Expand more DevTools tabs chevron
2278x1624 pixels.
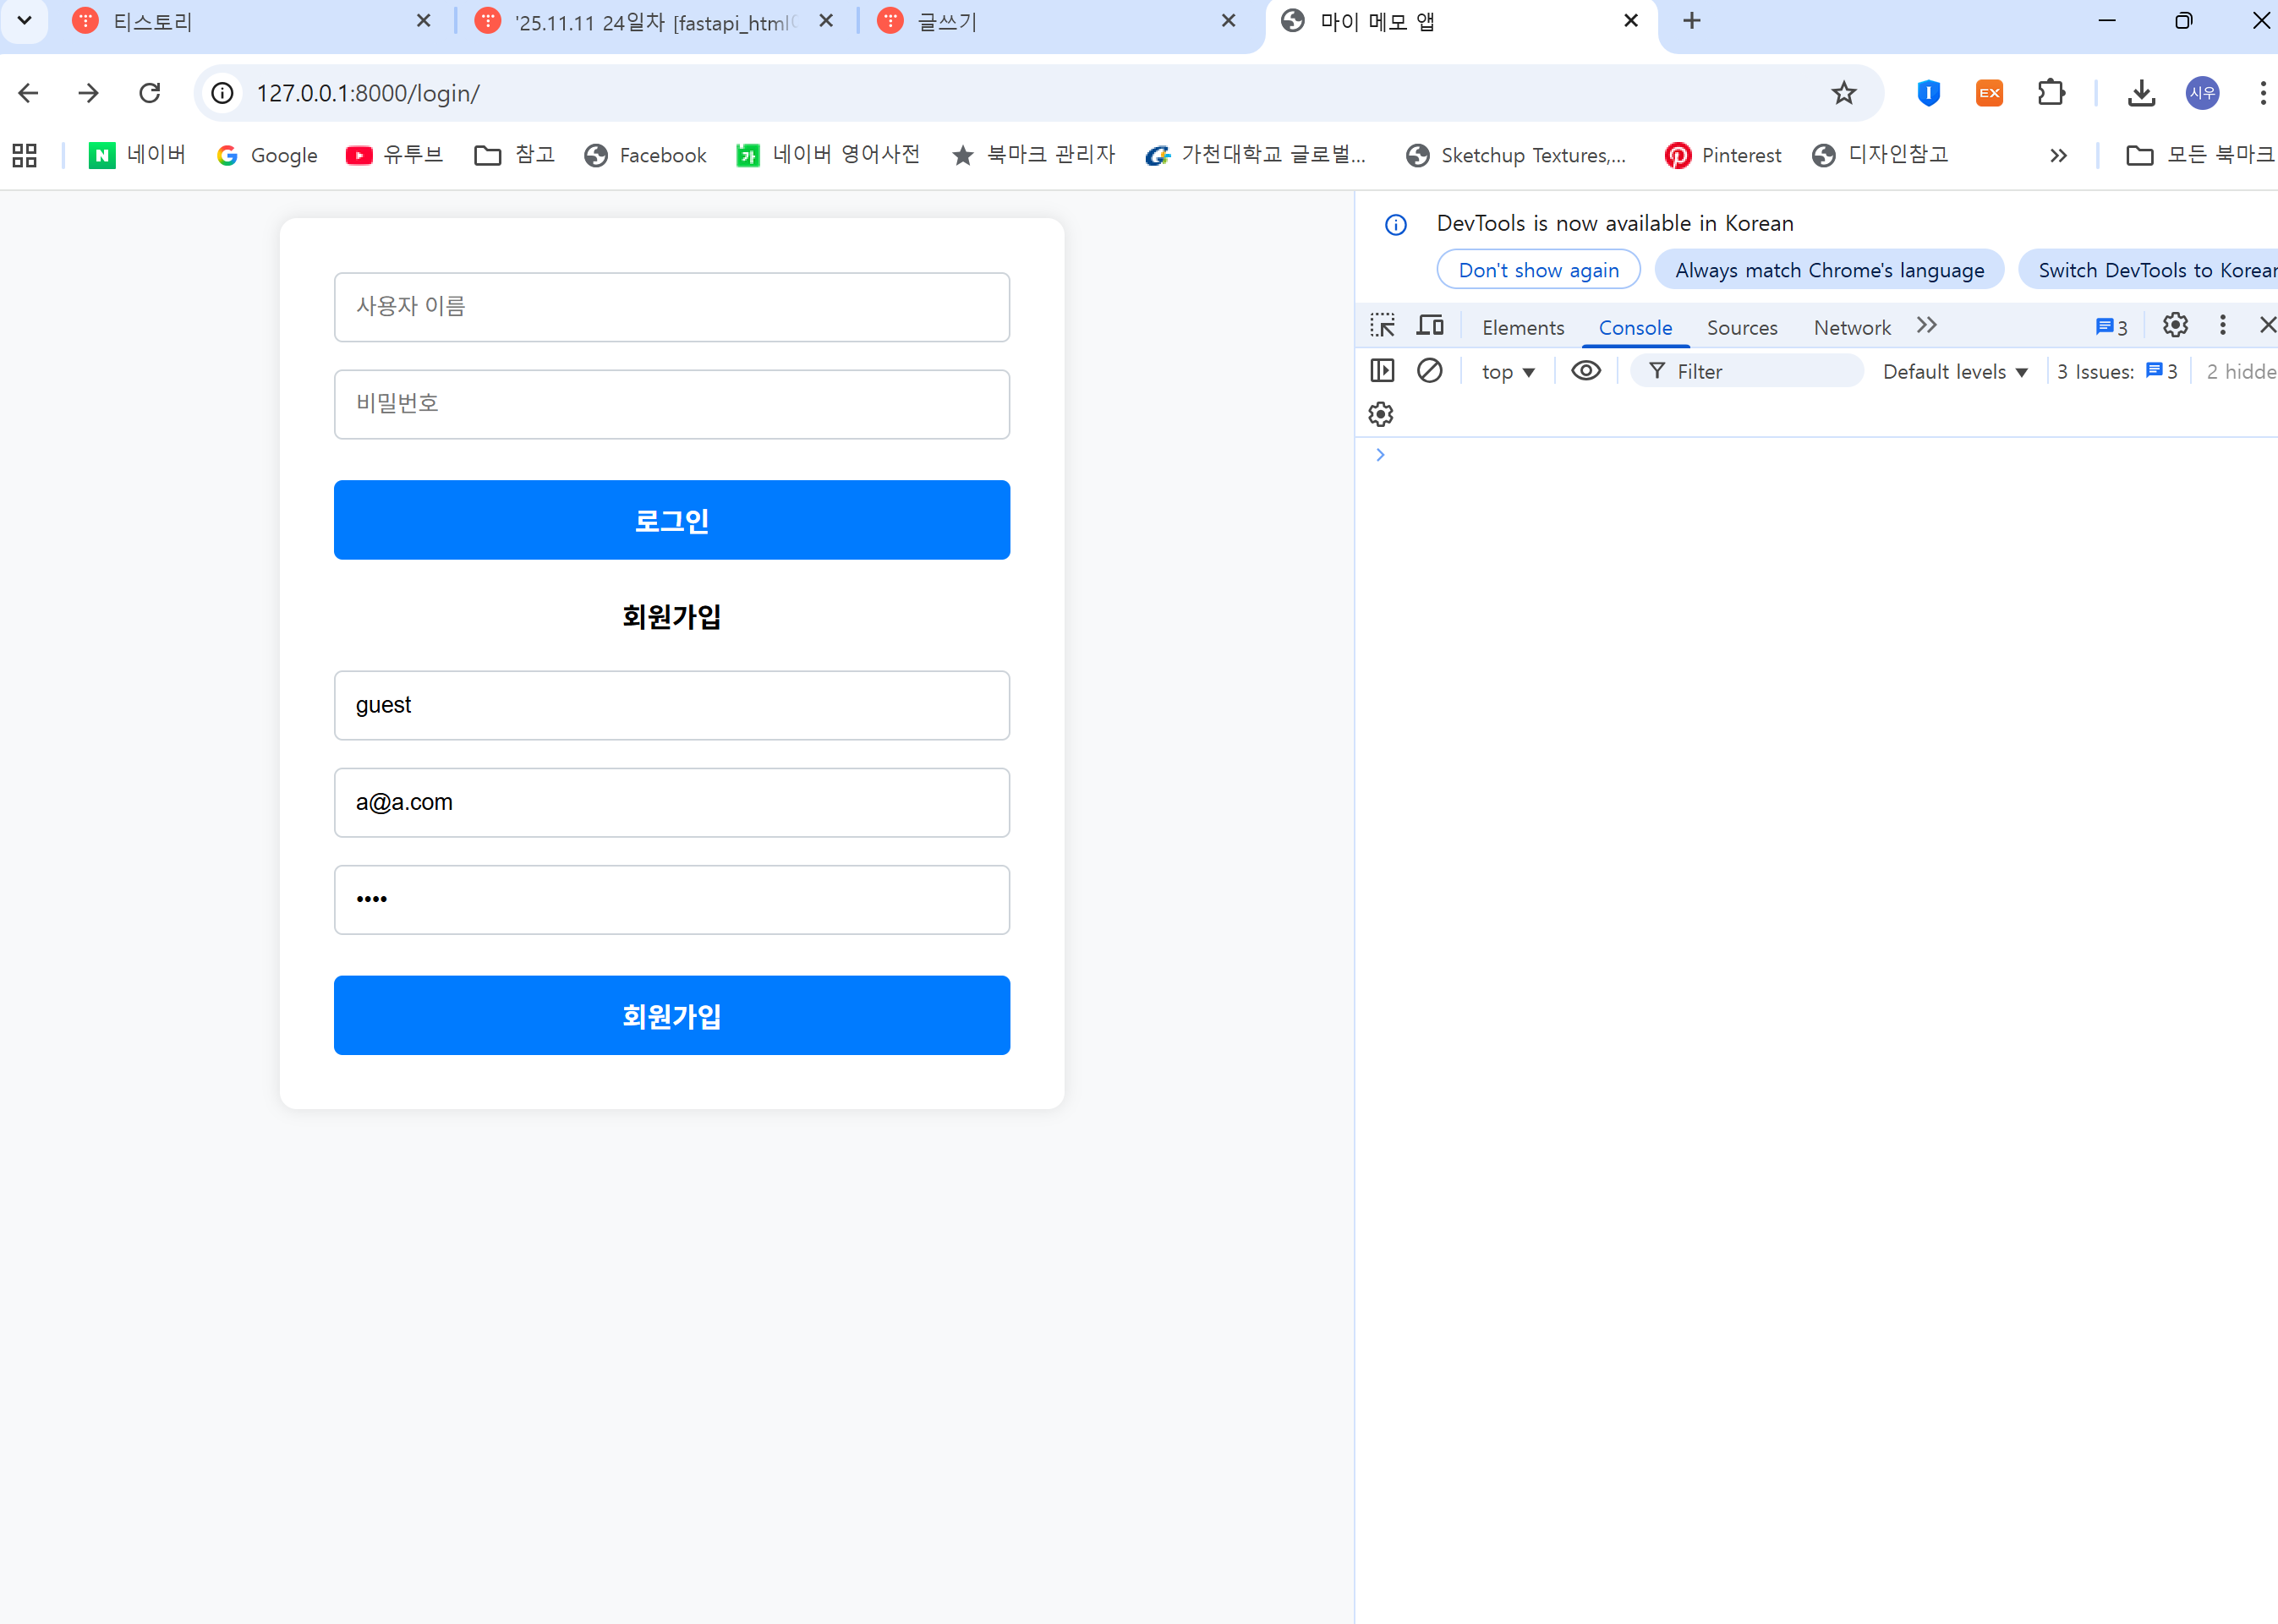pos(1927,326)
